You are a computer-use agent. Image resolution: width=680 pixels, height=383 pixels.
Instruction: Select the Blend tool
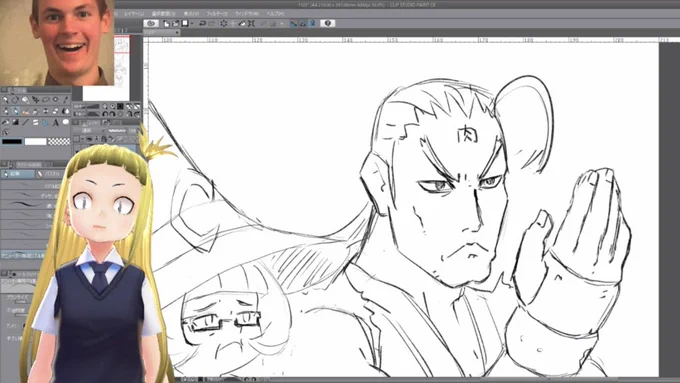[x=66, y=111]
